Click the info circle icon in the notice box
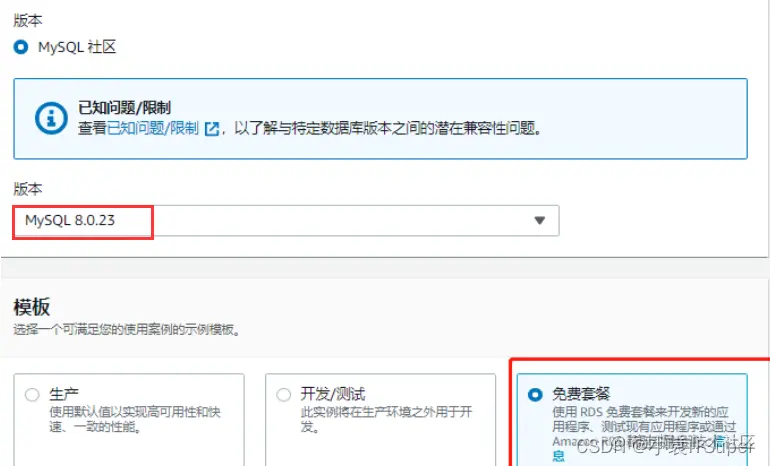 coord(51,118)
